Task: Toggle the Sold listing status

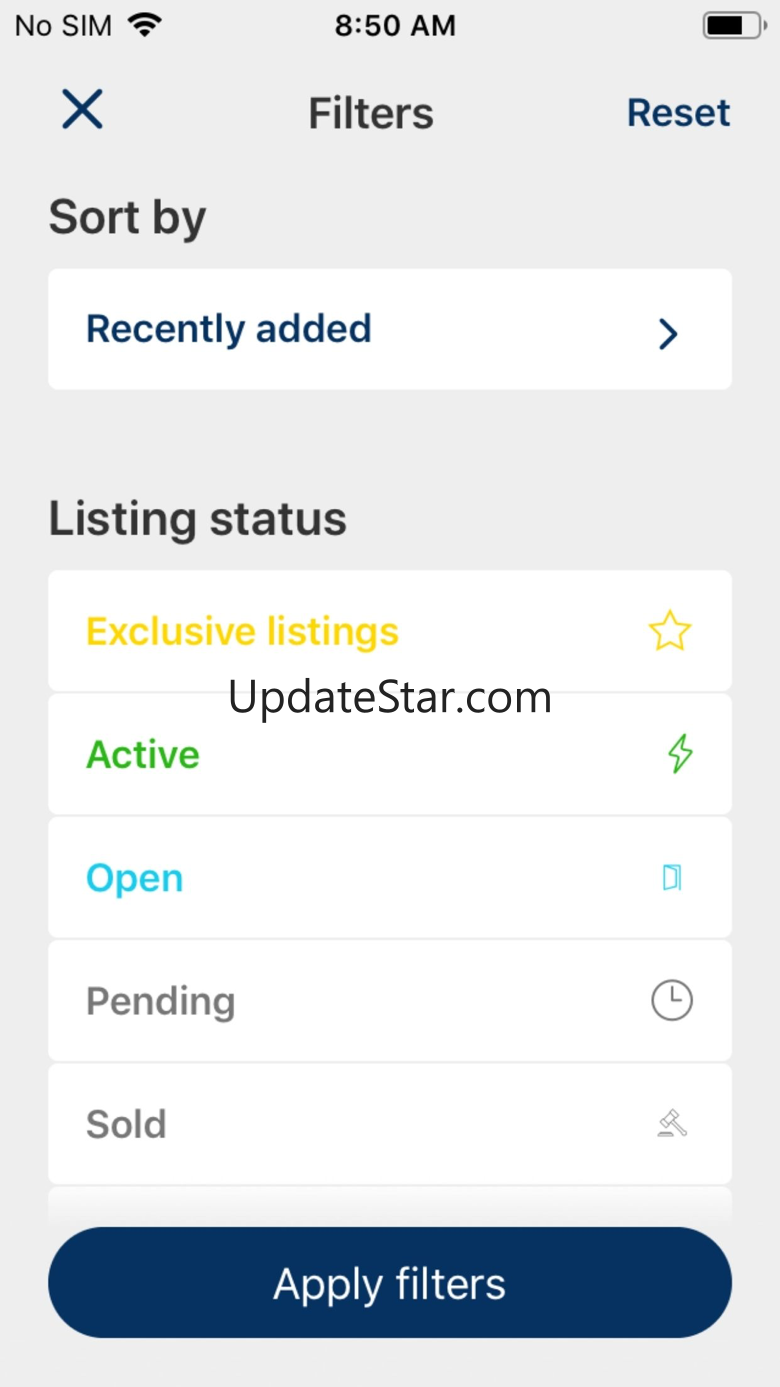Action: click(390, 1124)
